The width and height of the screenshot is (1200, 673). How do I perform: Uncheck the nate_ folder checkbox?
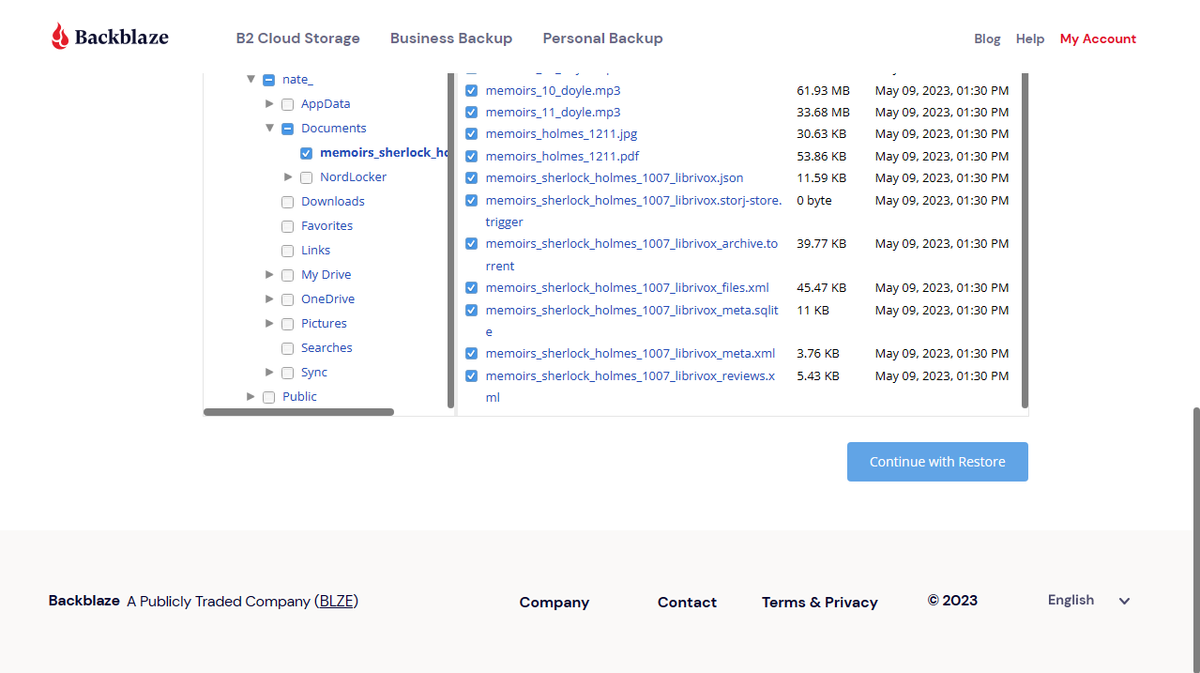(268, 79)
